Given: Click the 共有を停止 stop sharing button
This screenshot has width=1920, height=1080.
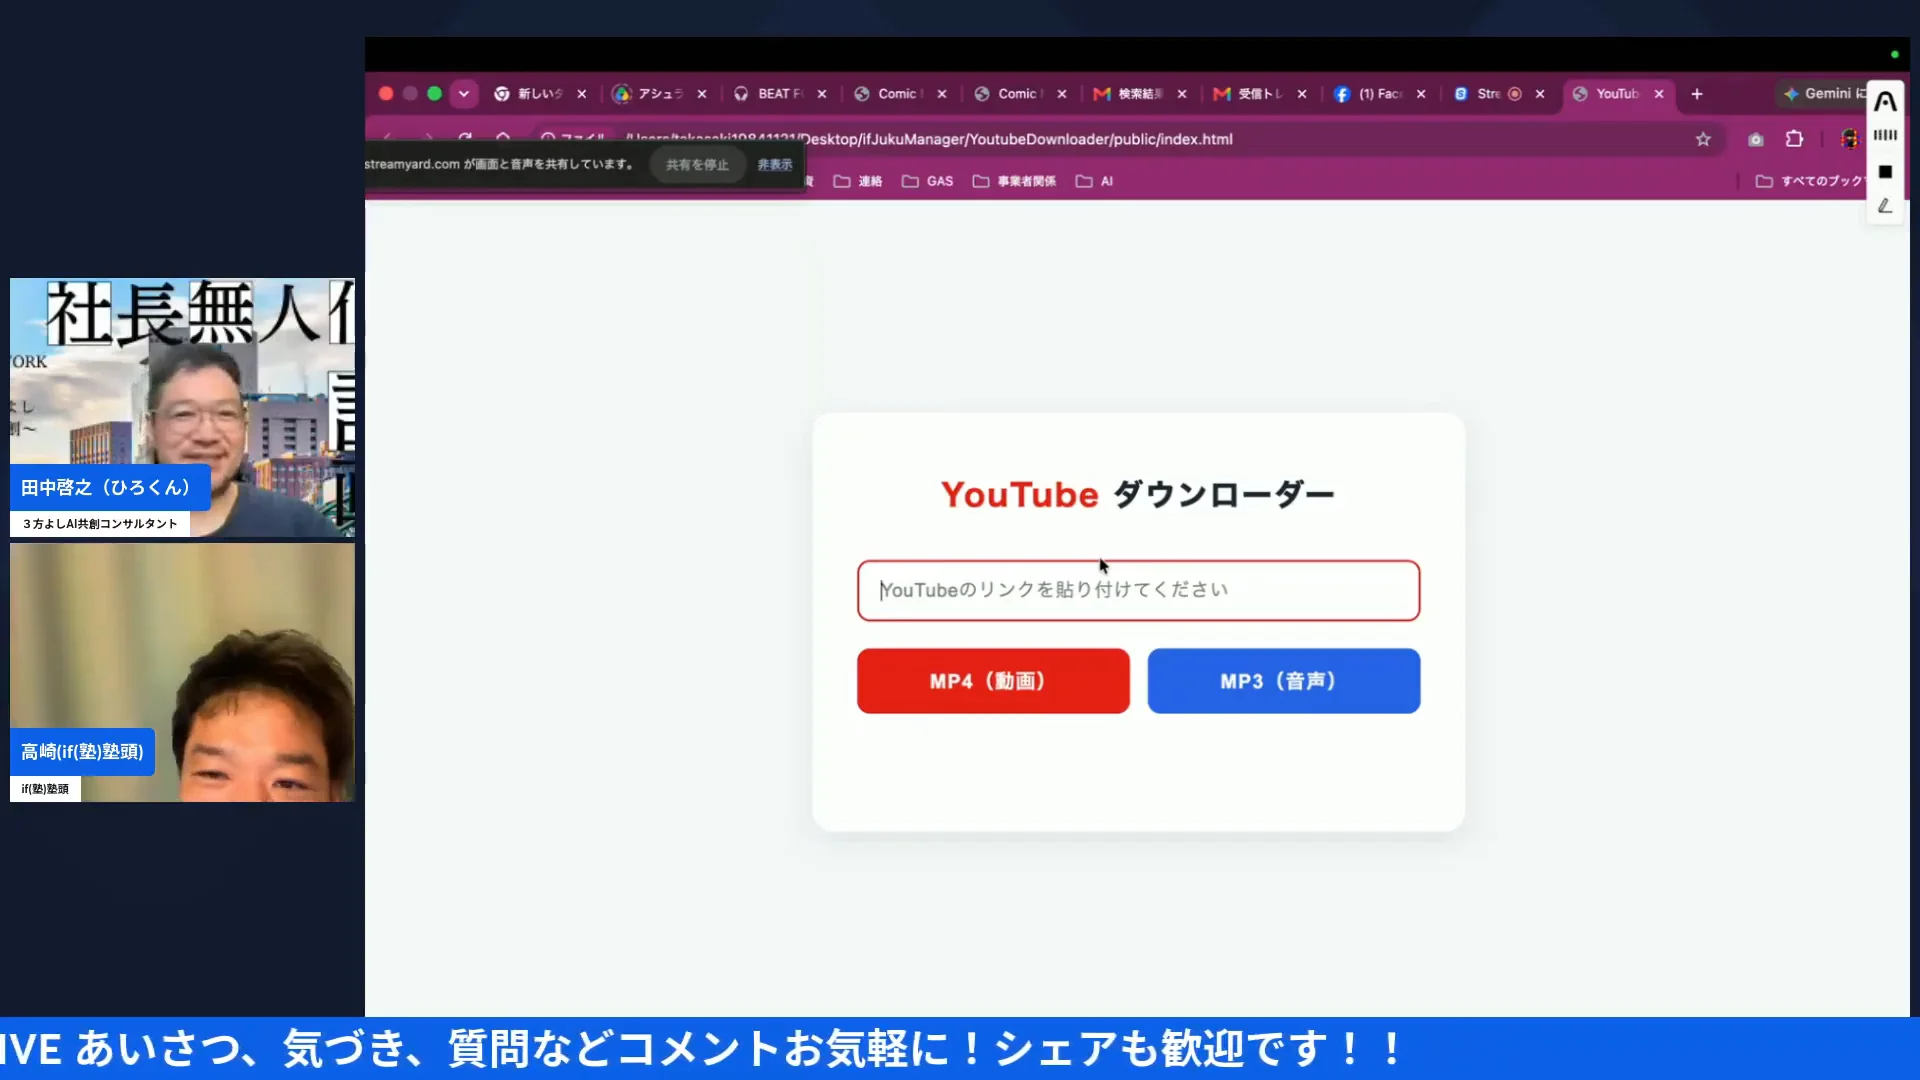Looking at the screenshot, I should [697, 164].
